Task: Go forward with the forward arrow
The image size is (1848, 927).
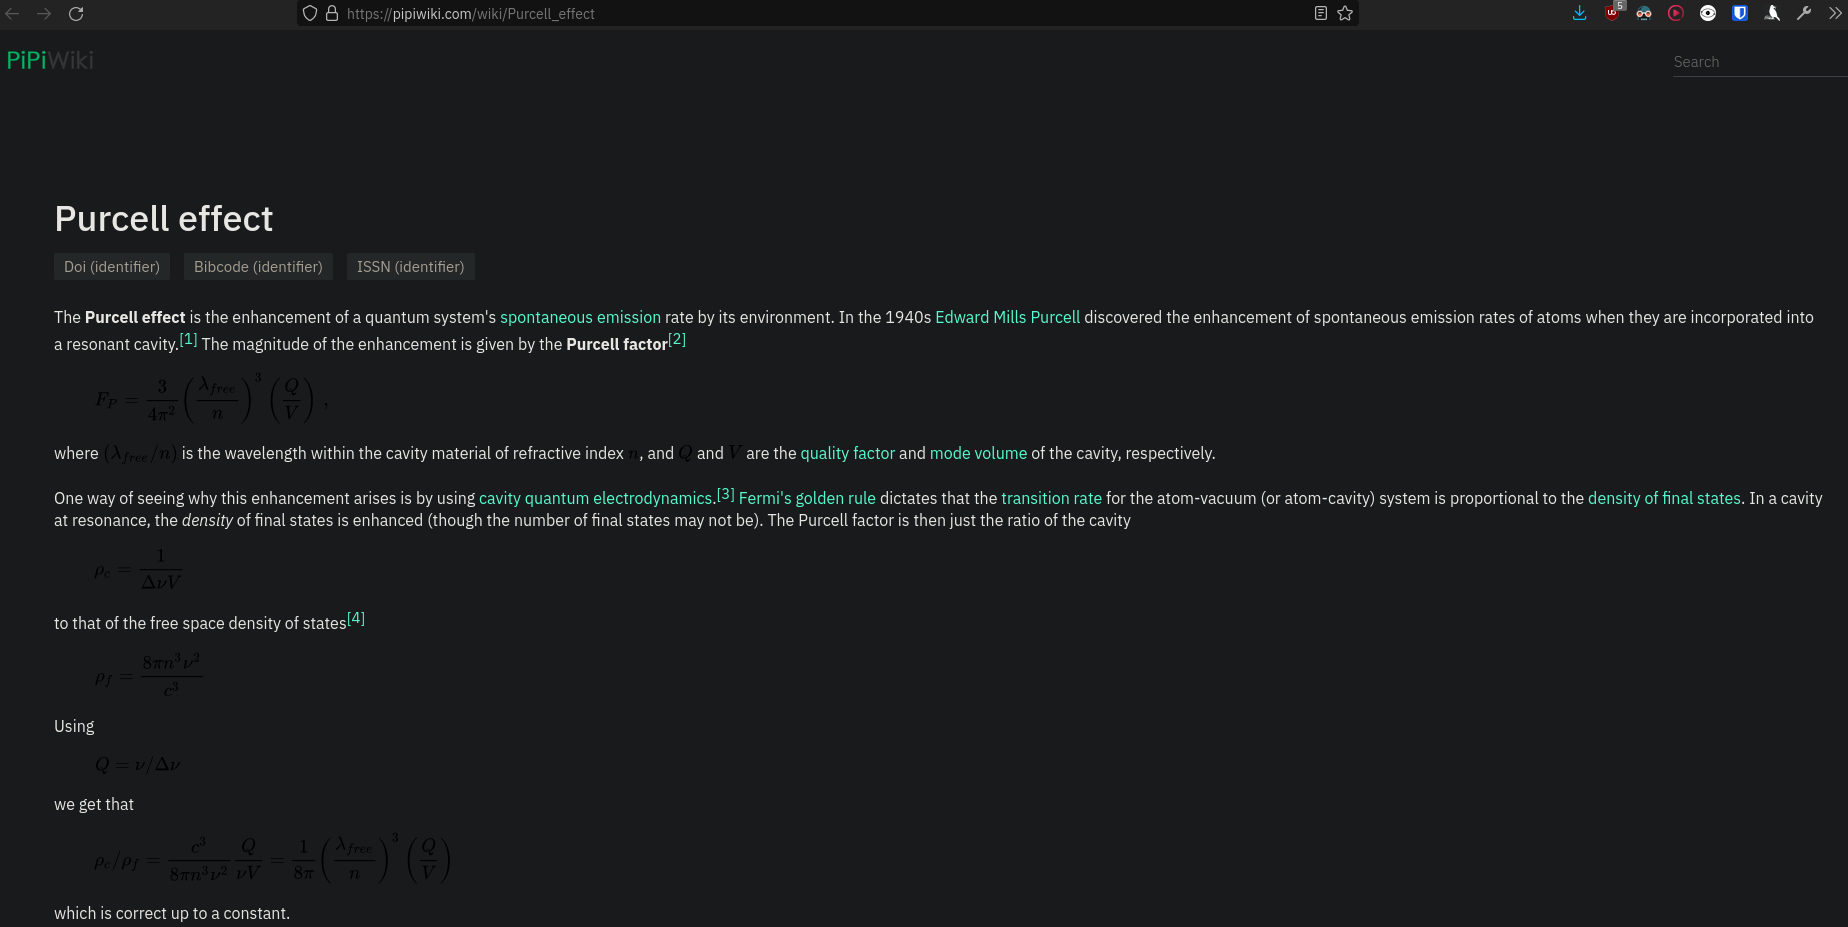Action: (x=44, y=13)
